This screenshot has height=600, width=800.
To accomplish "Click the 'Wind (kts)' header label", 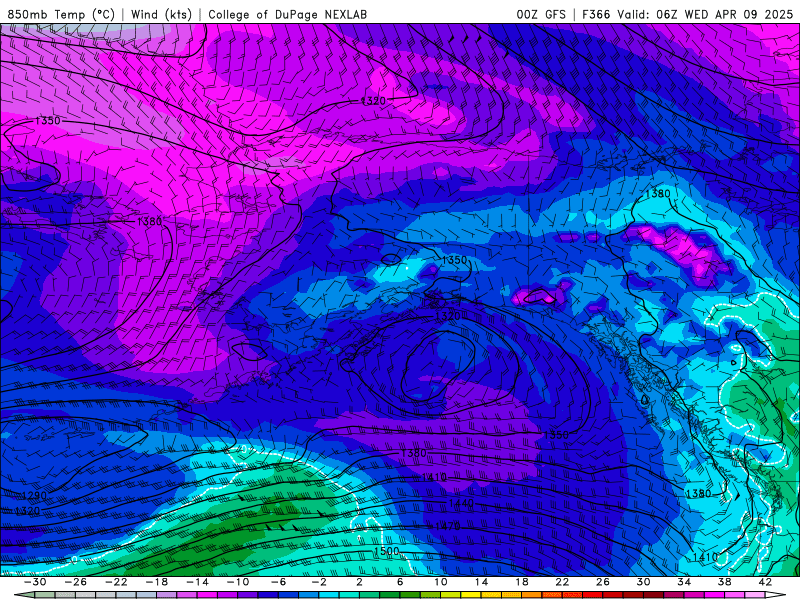I will [161, 14].
